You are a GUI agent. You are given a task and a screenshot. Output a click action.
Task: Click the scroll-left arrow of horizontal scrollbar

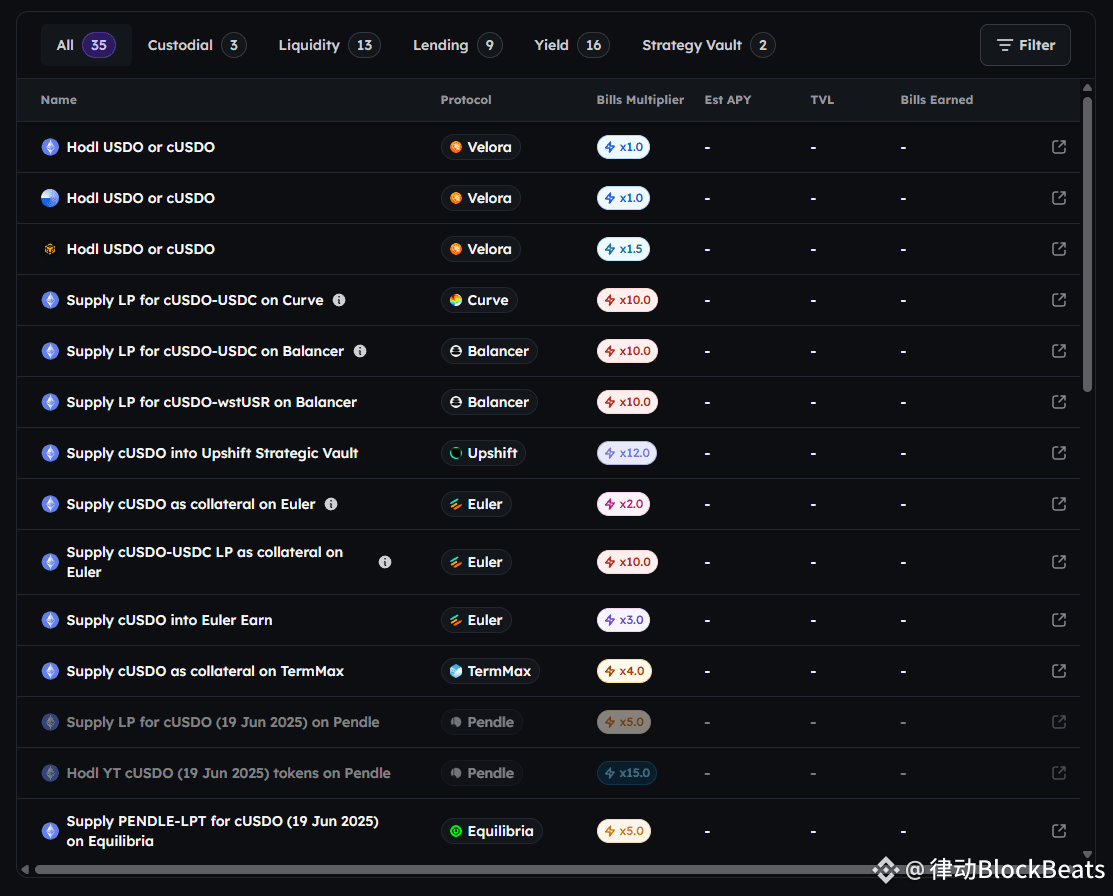tap(26, 869)
